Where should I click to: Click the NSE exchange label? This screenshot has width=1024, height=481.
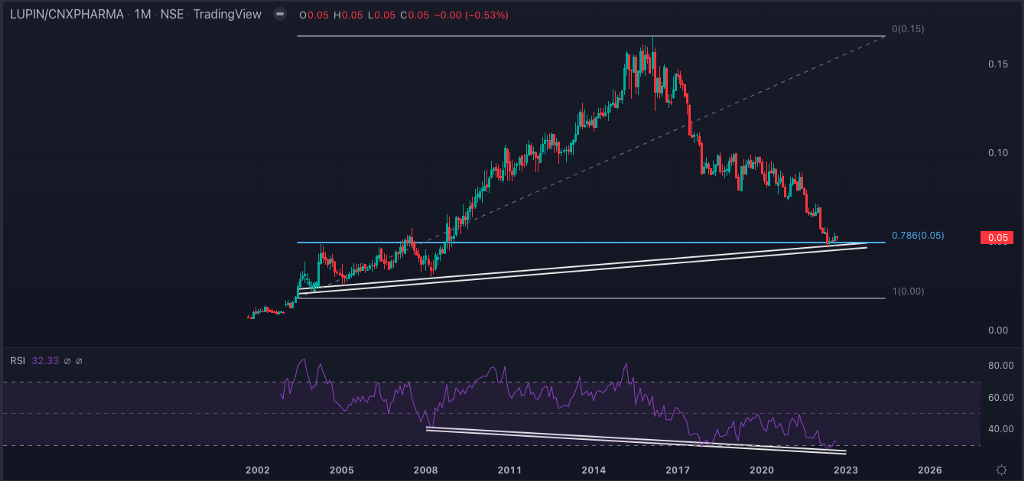[171, 13]
